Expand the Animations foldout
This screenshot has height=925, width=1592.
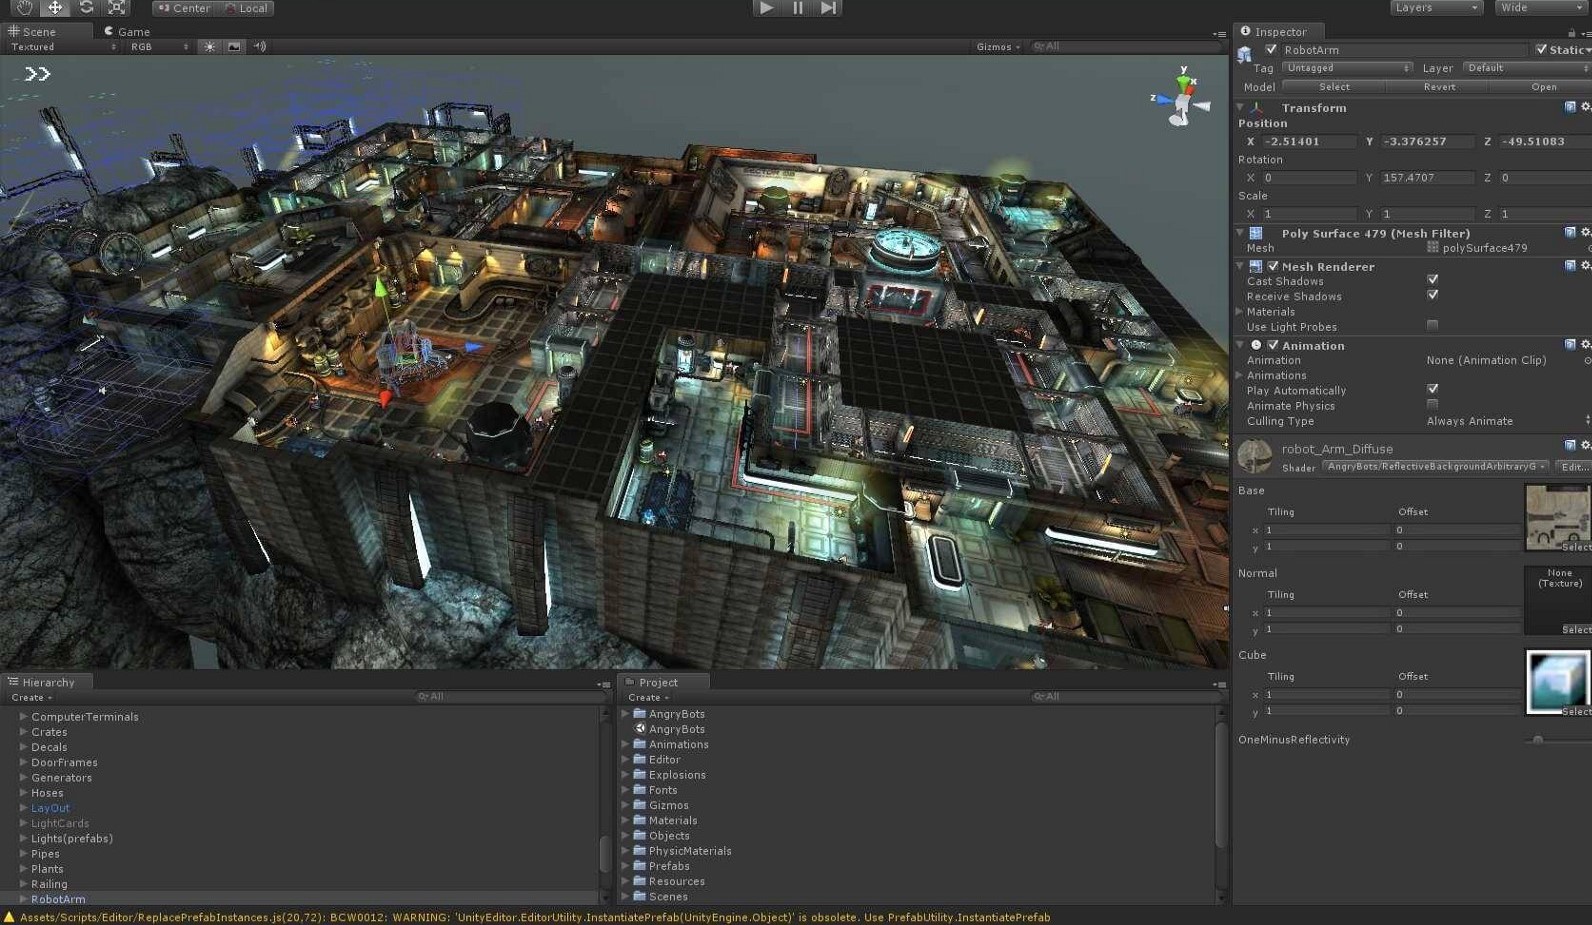tap(1240, 375)
